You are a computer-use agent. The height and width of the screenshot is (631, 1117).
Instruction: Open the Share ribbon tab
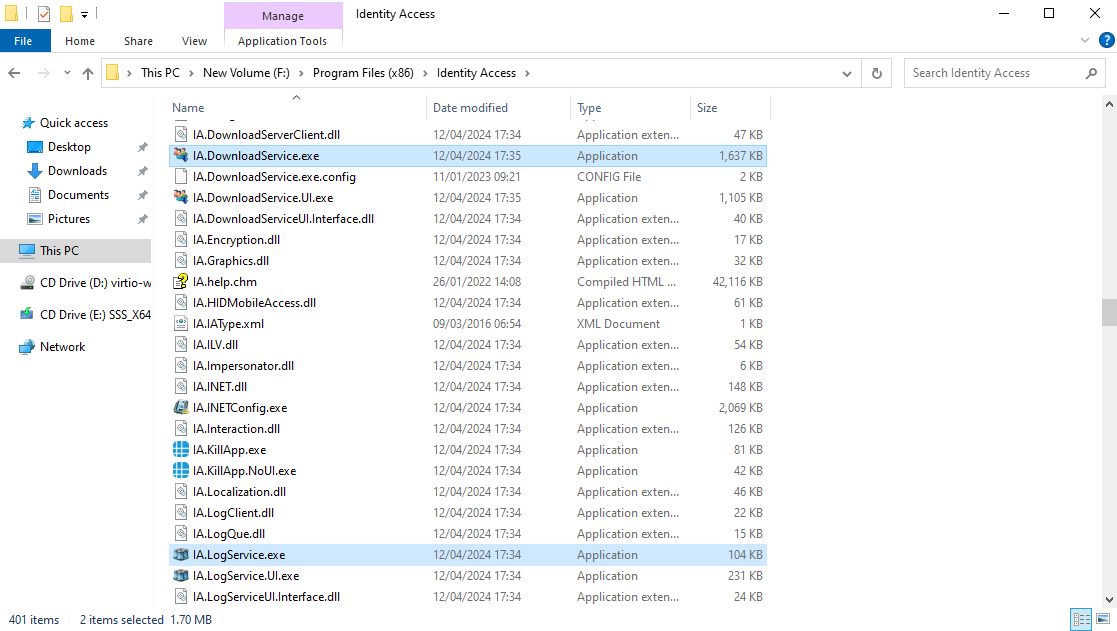[138, 41]
